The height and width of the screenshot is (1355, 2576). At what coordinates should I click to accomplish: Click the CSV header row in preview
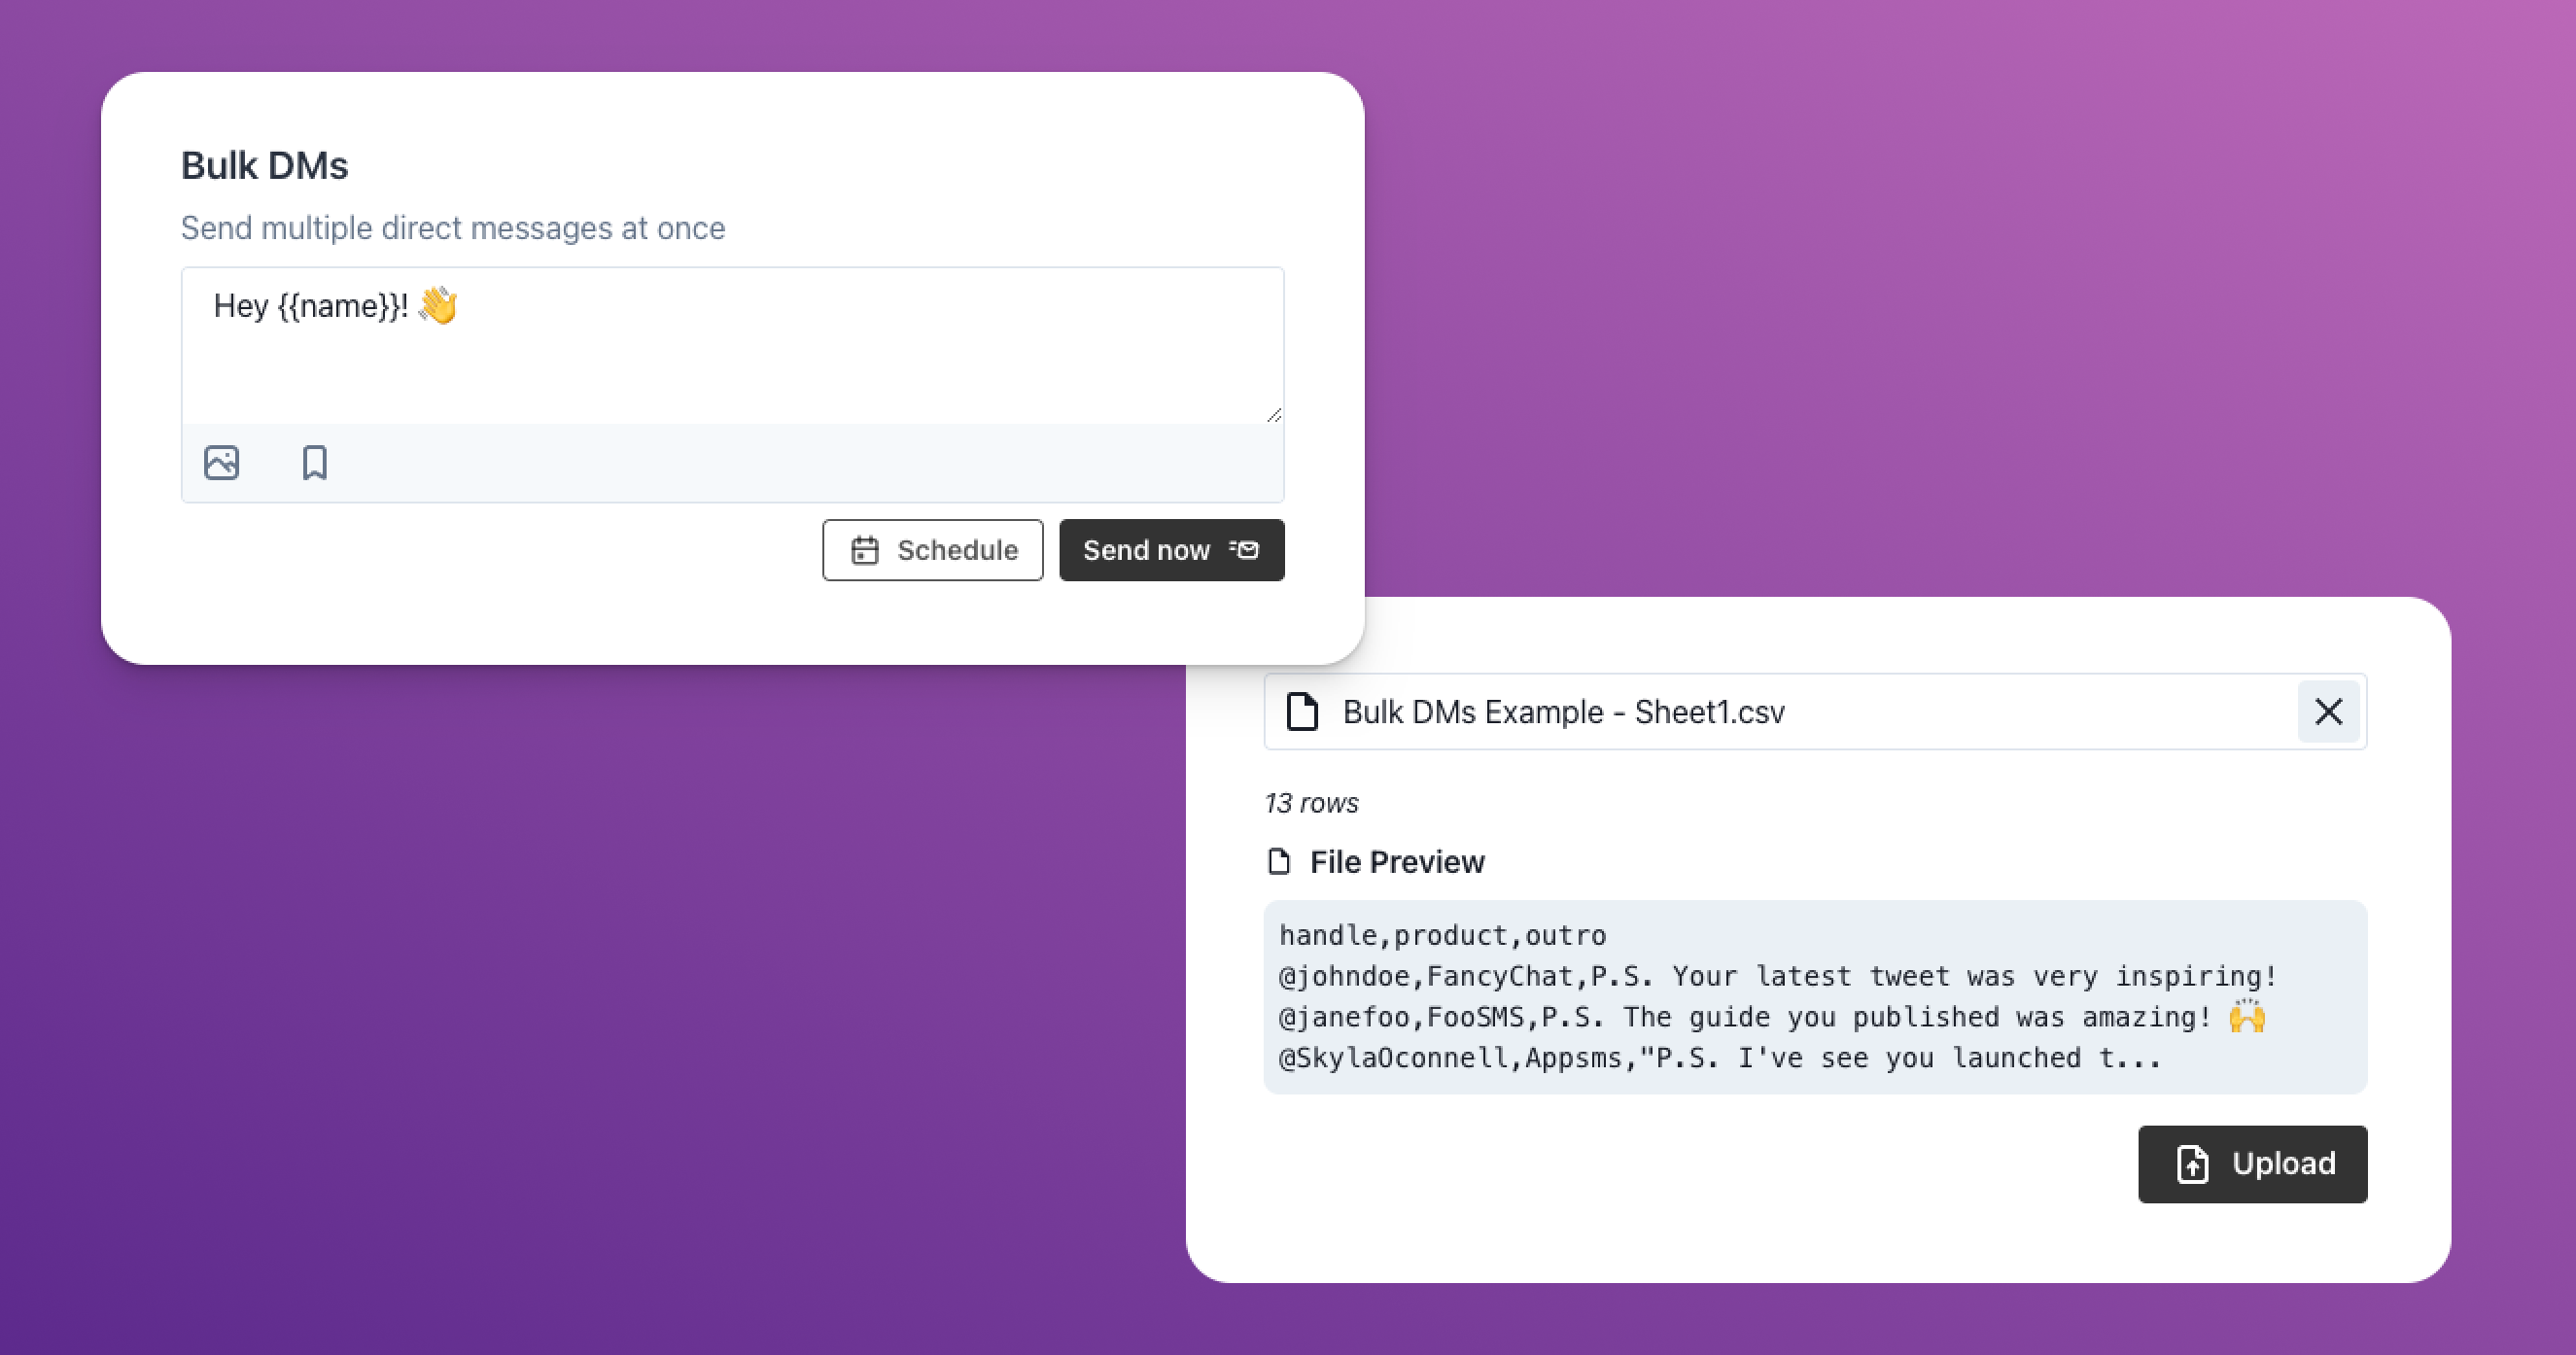pos(1442,936)
